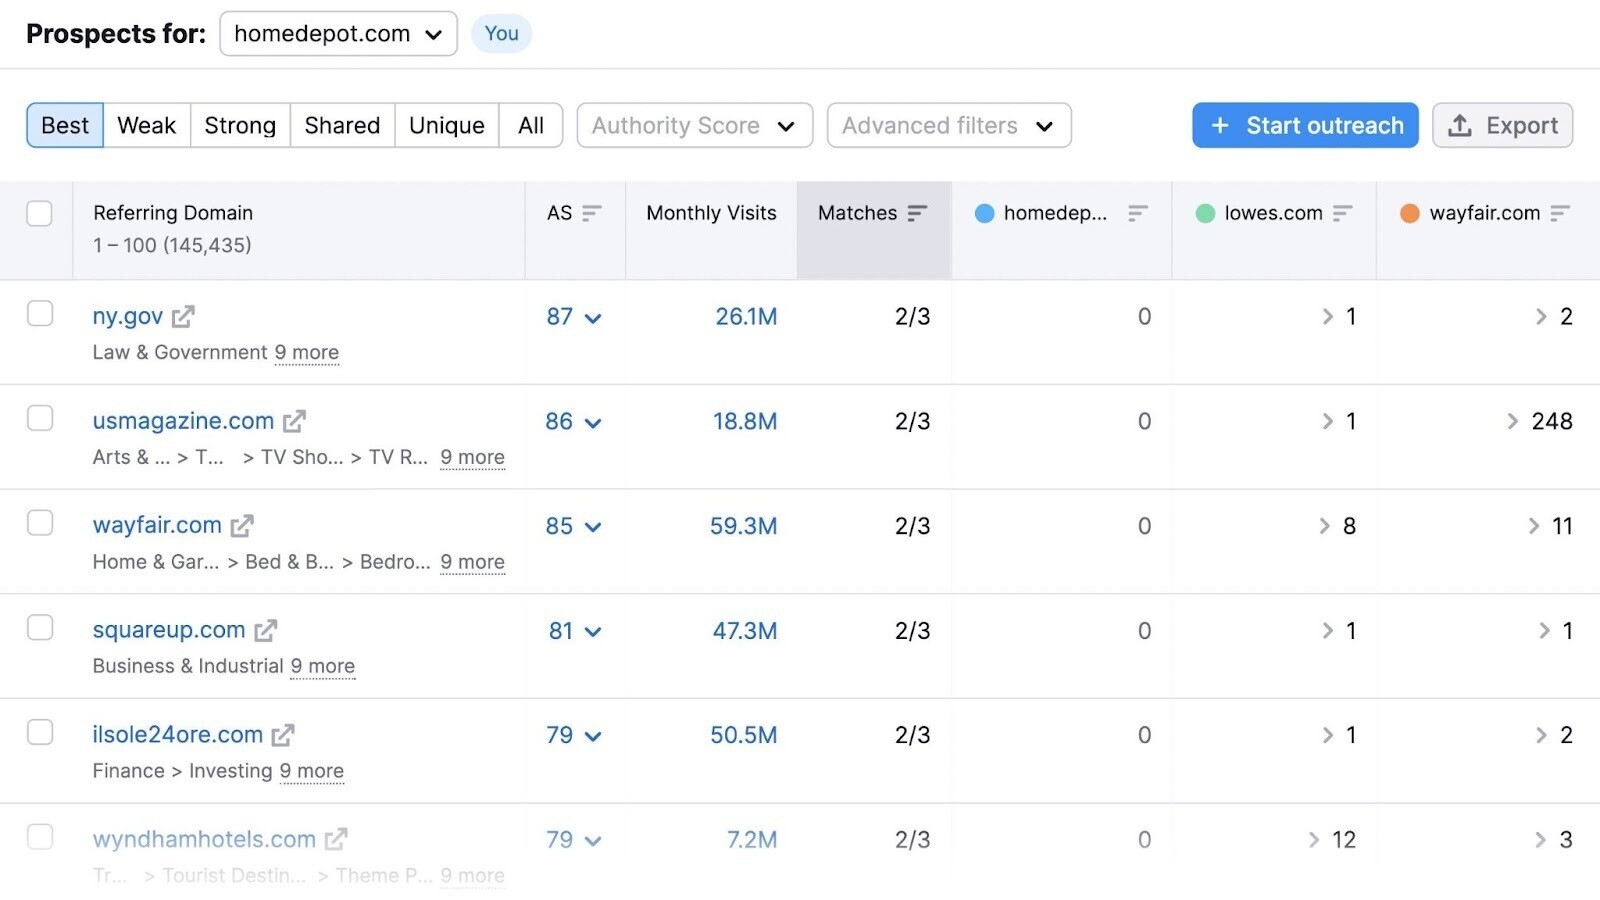Screen dimensions: 1600x900
Task: Check the wyndhamhotels.com row checkbox
Action: (x=40, y=836)
